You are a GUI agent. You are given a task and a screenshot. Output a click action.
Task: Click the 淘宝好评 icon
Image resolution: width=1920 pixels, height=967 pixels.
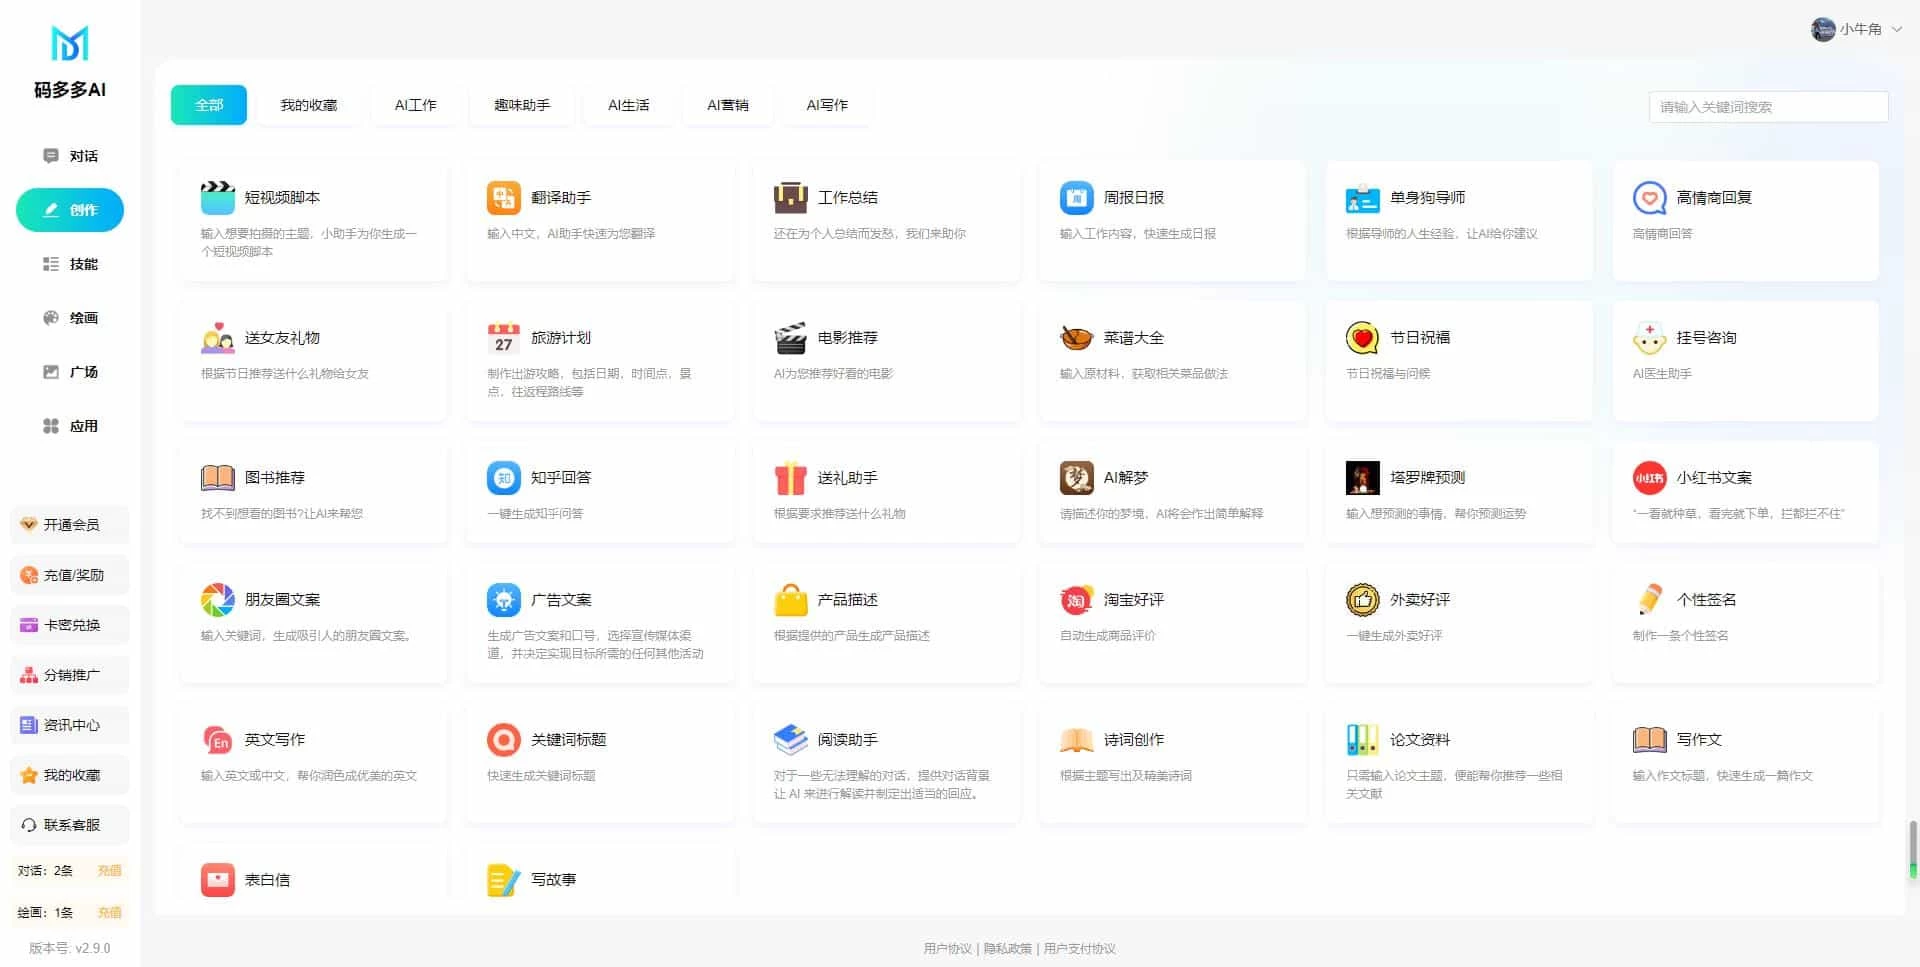point(1076,600)
